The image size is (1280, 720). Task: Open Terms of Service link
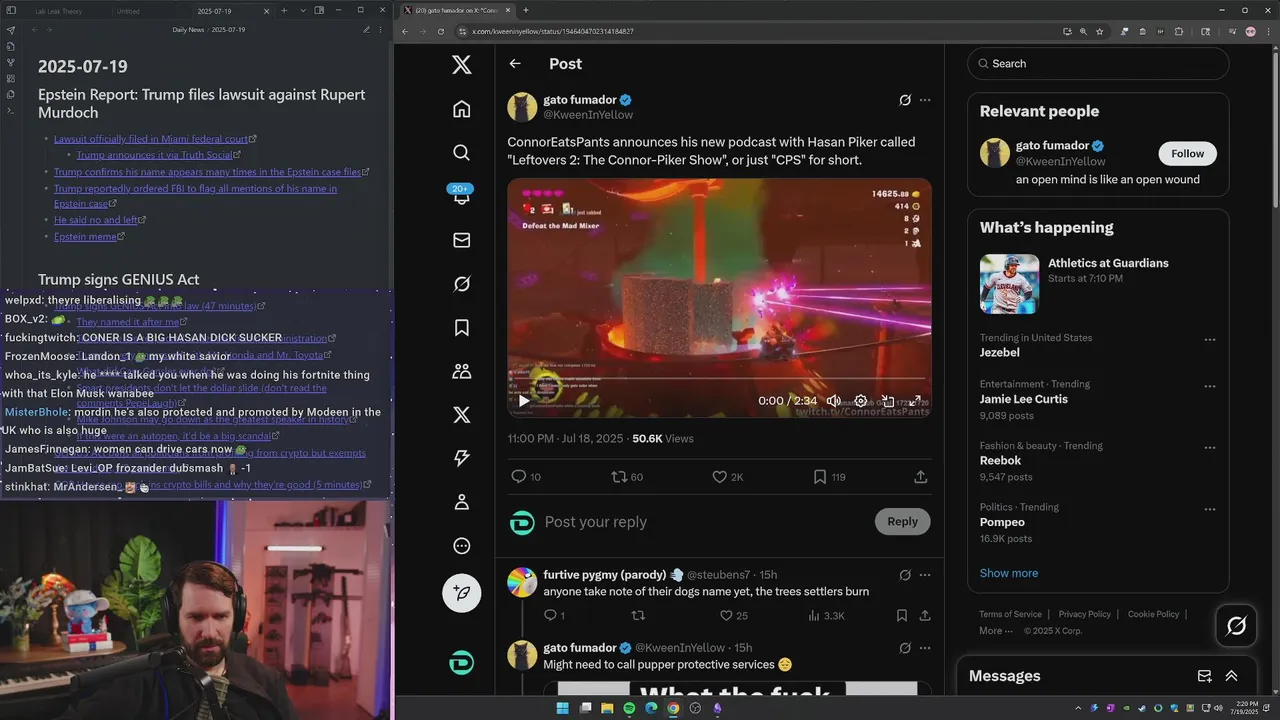coord(1010,614)
